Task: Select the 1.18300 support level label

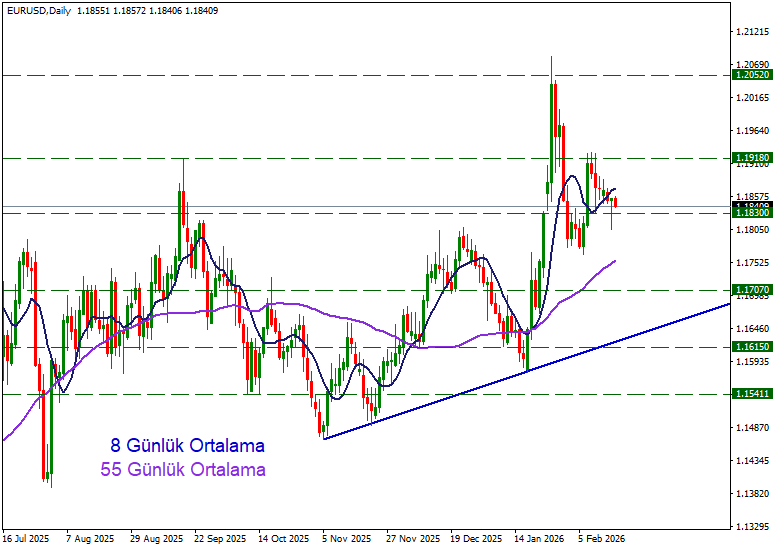Action: pyautogui.click(x=751, y=213)
